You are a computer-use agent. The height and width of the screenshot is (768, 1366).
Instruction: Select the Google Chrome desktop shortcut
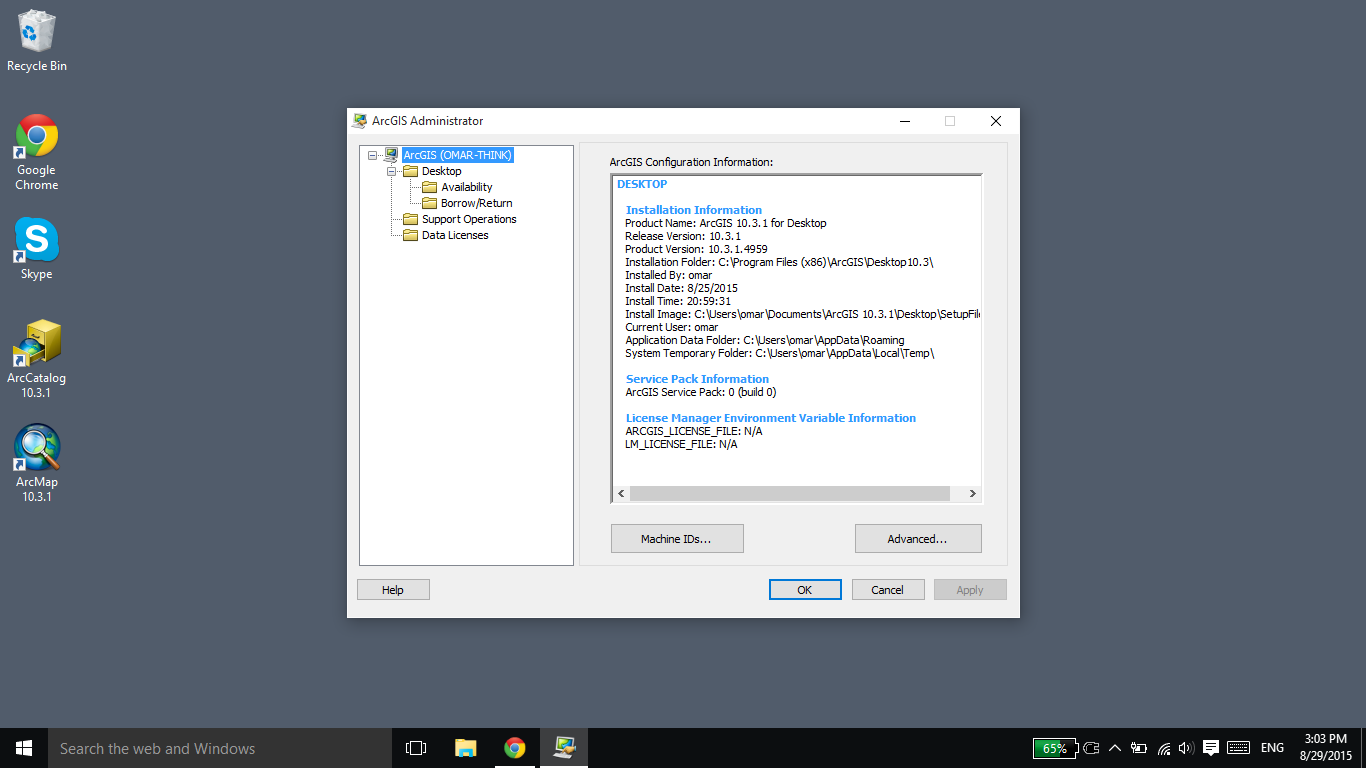36,152
